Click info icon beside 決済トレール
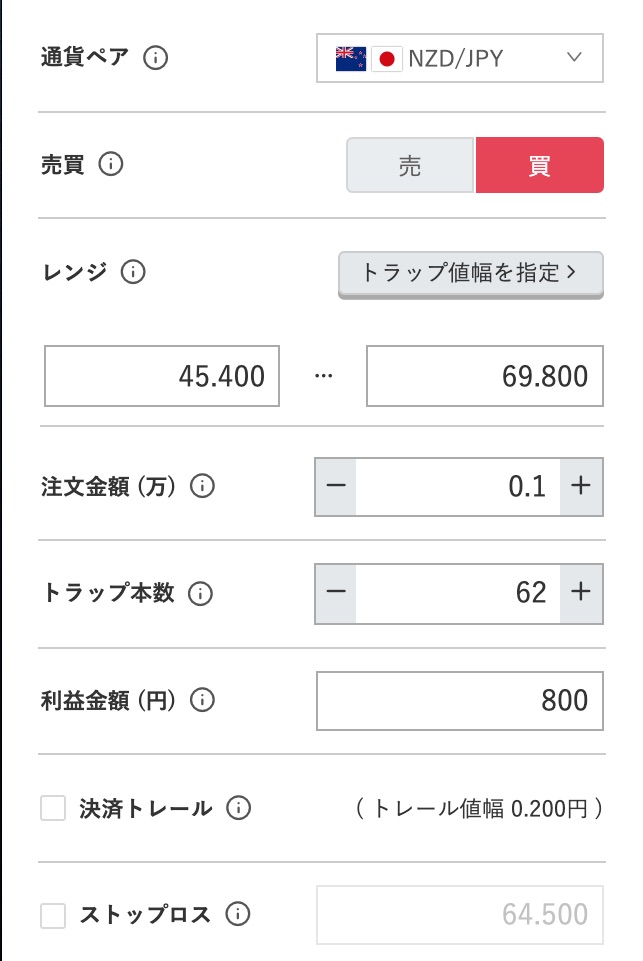Image resolution: width=643 pixels, height=961 pixels. click(x=238, y=808)
